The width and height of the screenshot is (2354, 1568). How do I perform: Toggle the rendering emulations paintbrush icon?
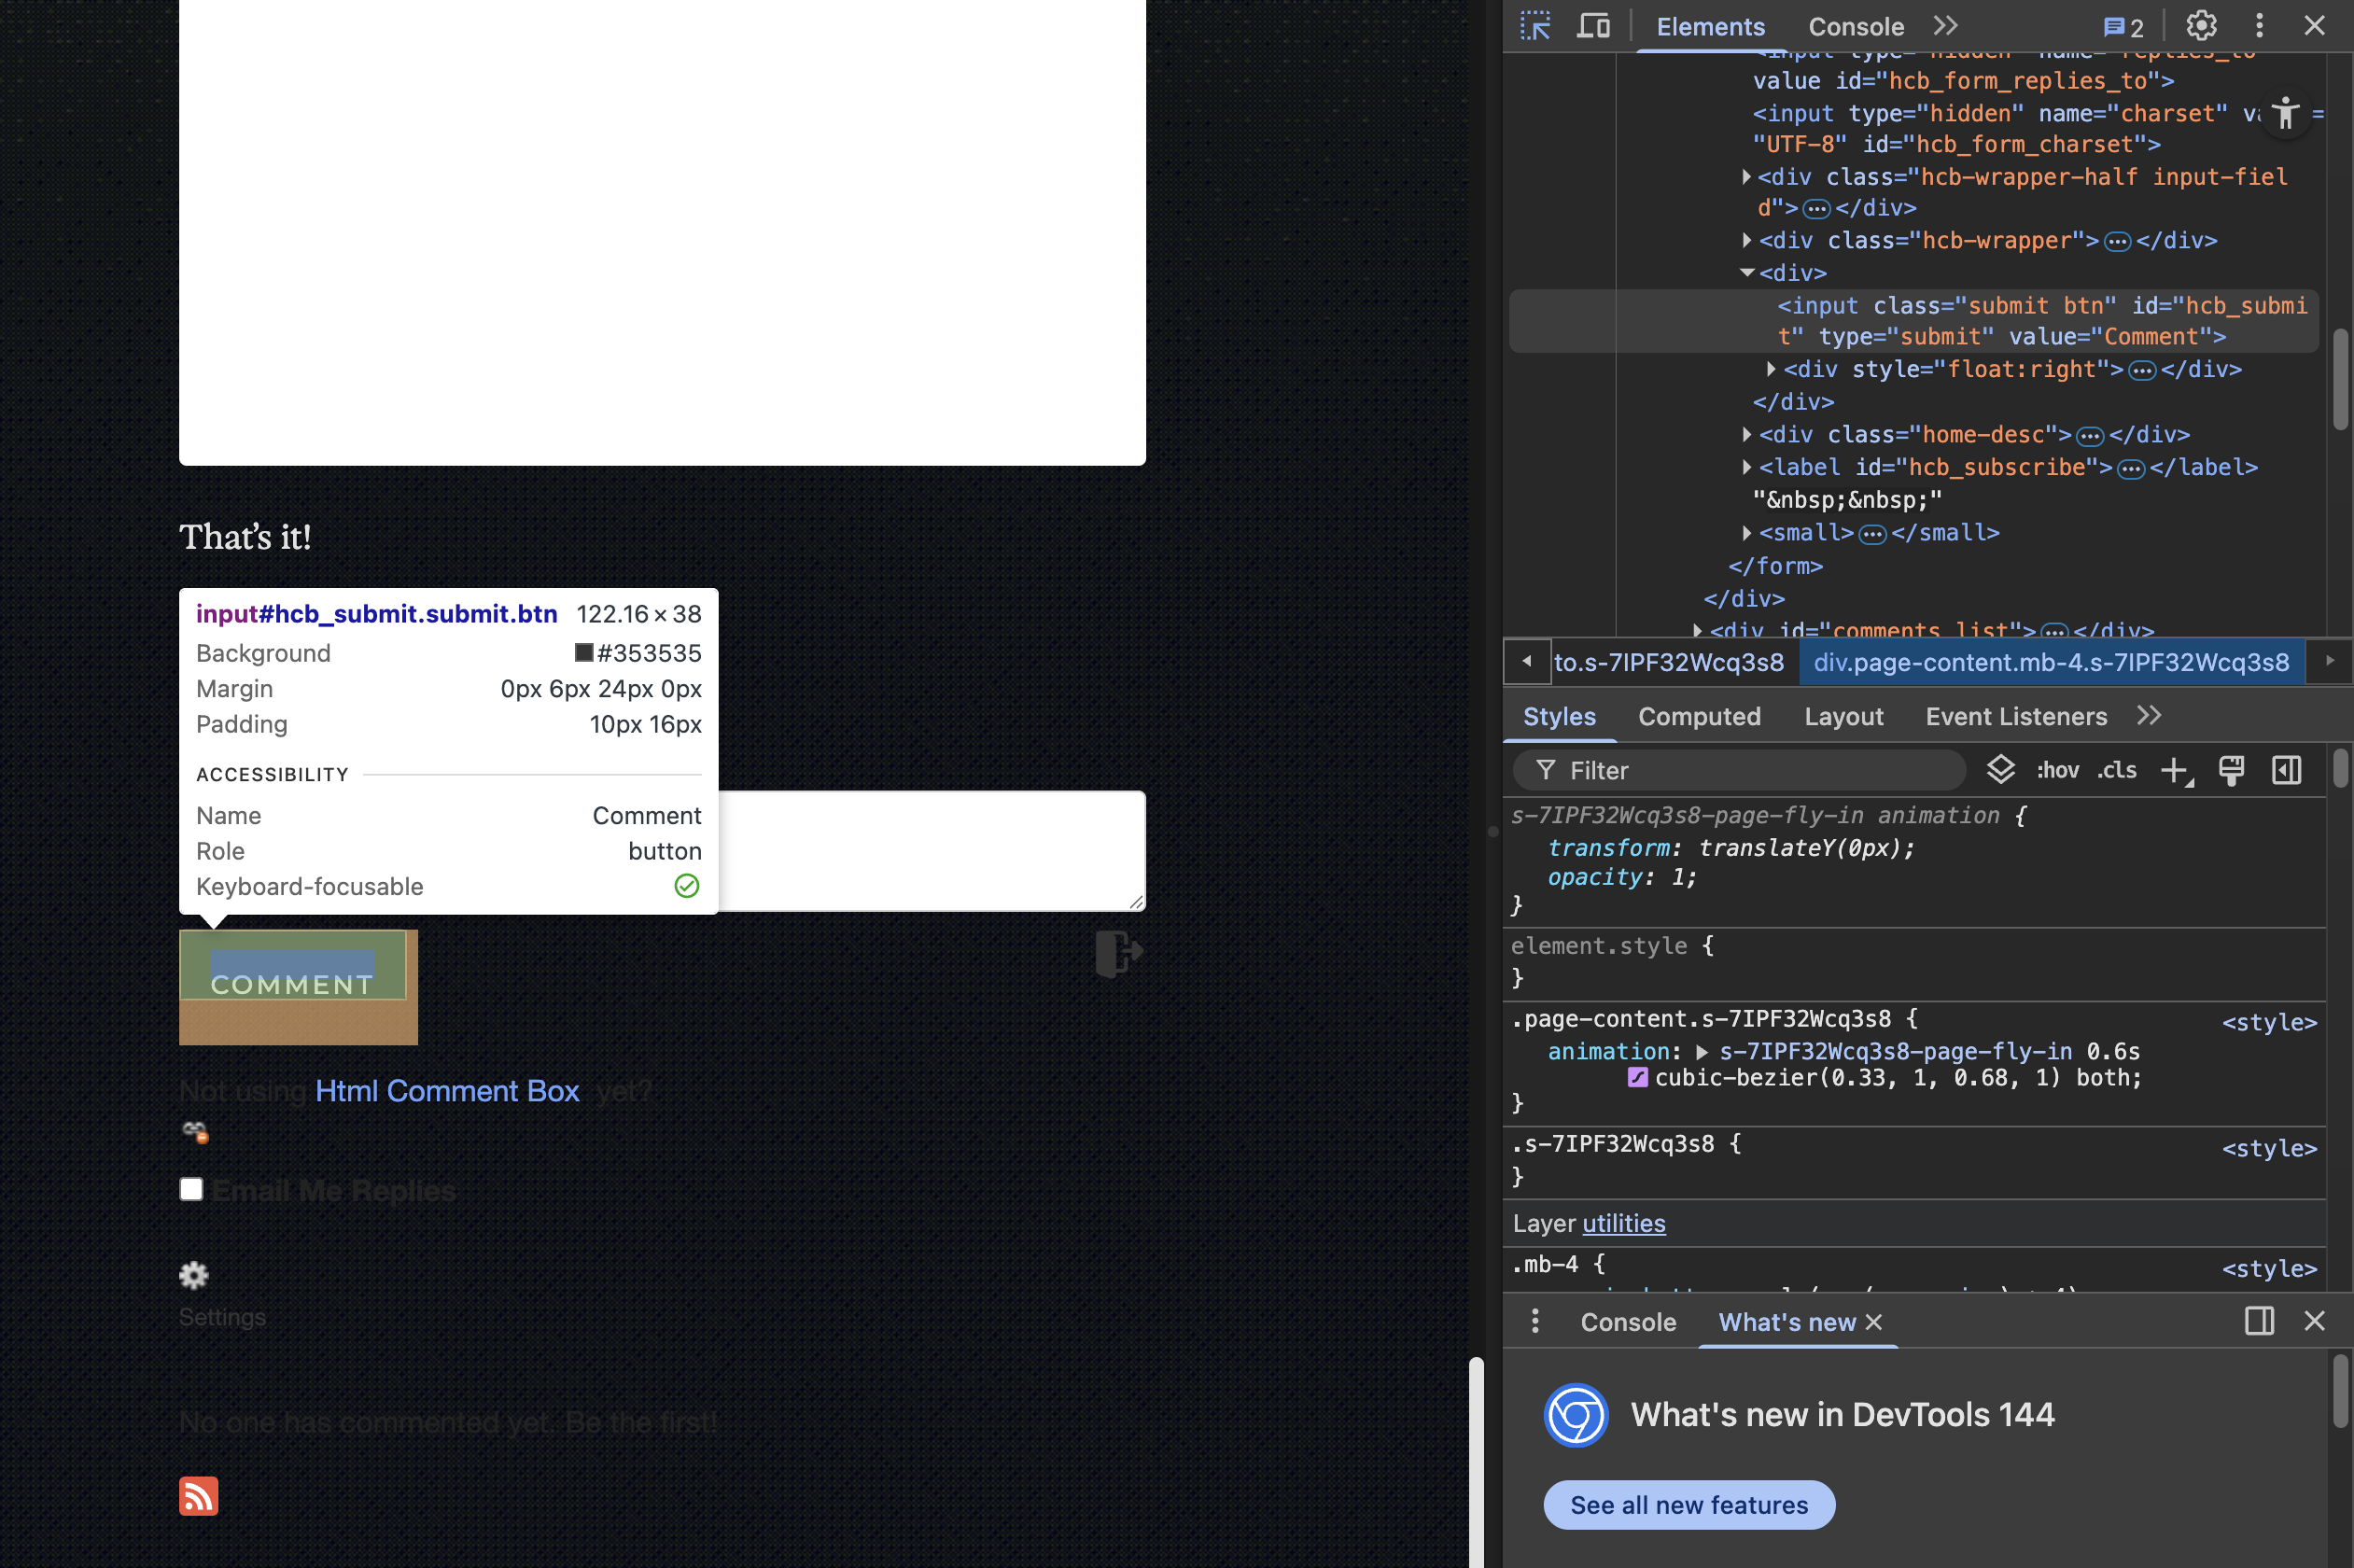(2231, 770)
